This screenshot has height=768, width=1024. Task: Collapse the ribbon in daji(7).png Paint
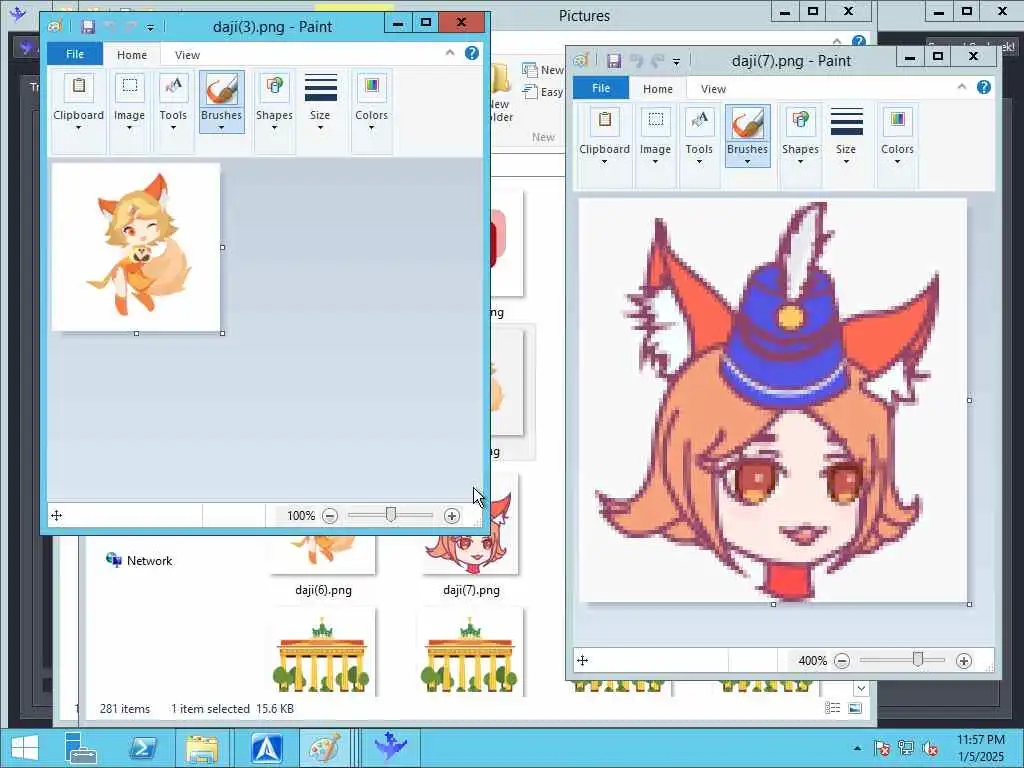(x=962, y=87)
